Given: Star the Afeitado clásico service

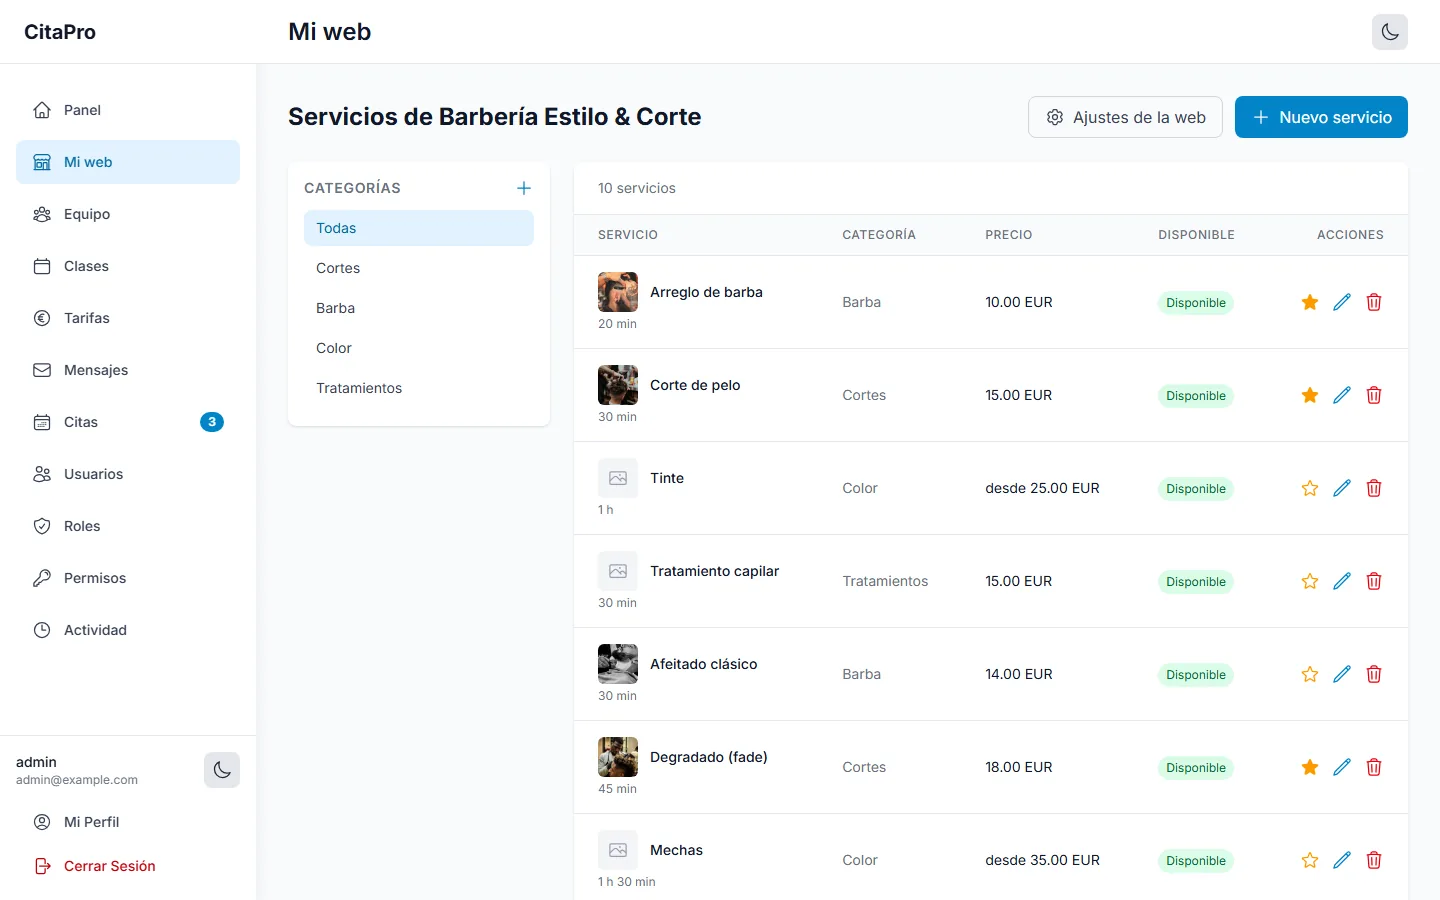Looking at the screenshot, I should [1310, 674].
